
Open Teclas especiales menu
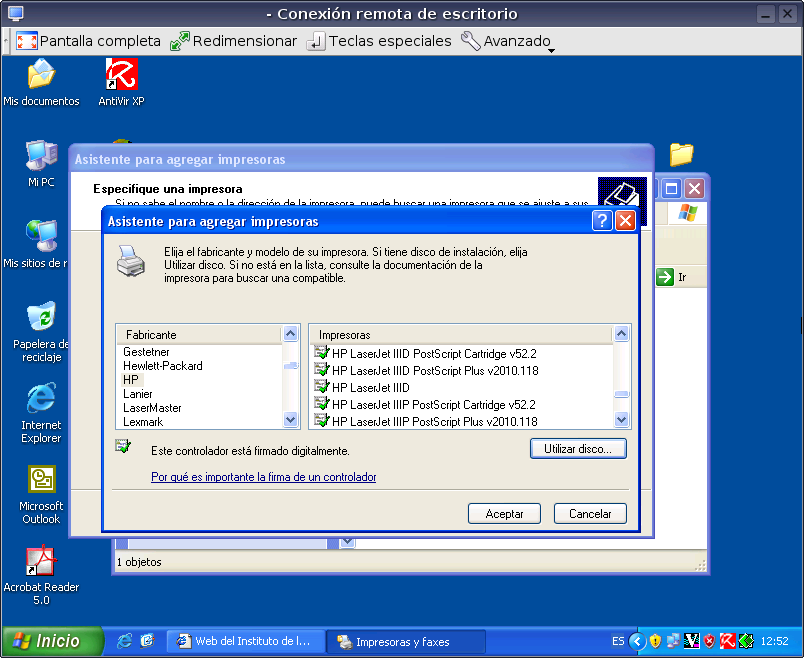pyautogui.click(x=379, y=41)
